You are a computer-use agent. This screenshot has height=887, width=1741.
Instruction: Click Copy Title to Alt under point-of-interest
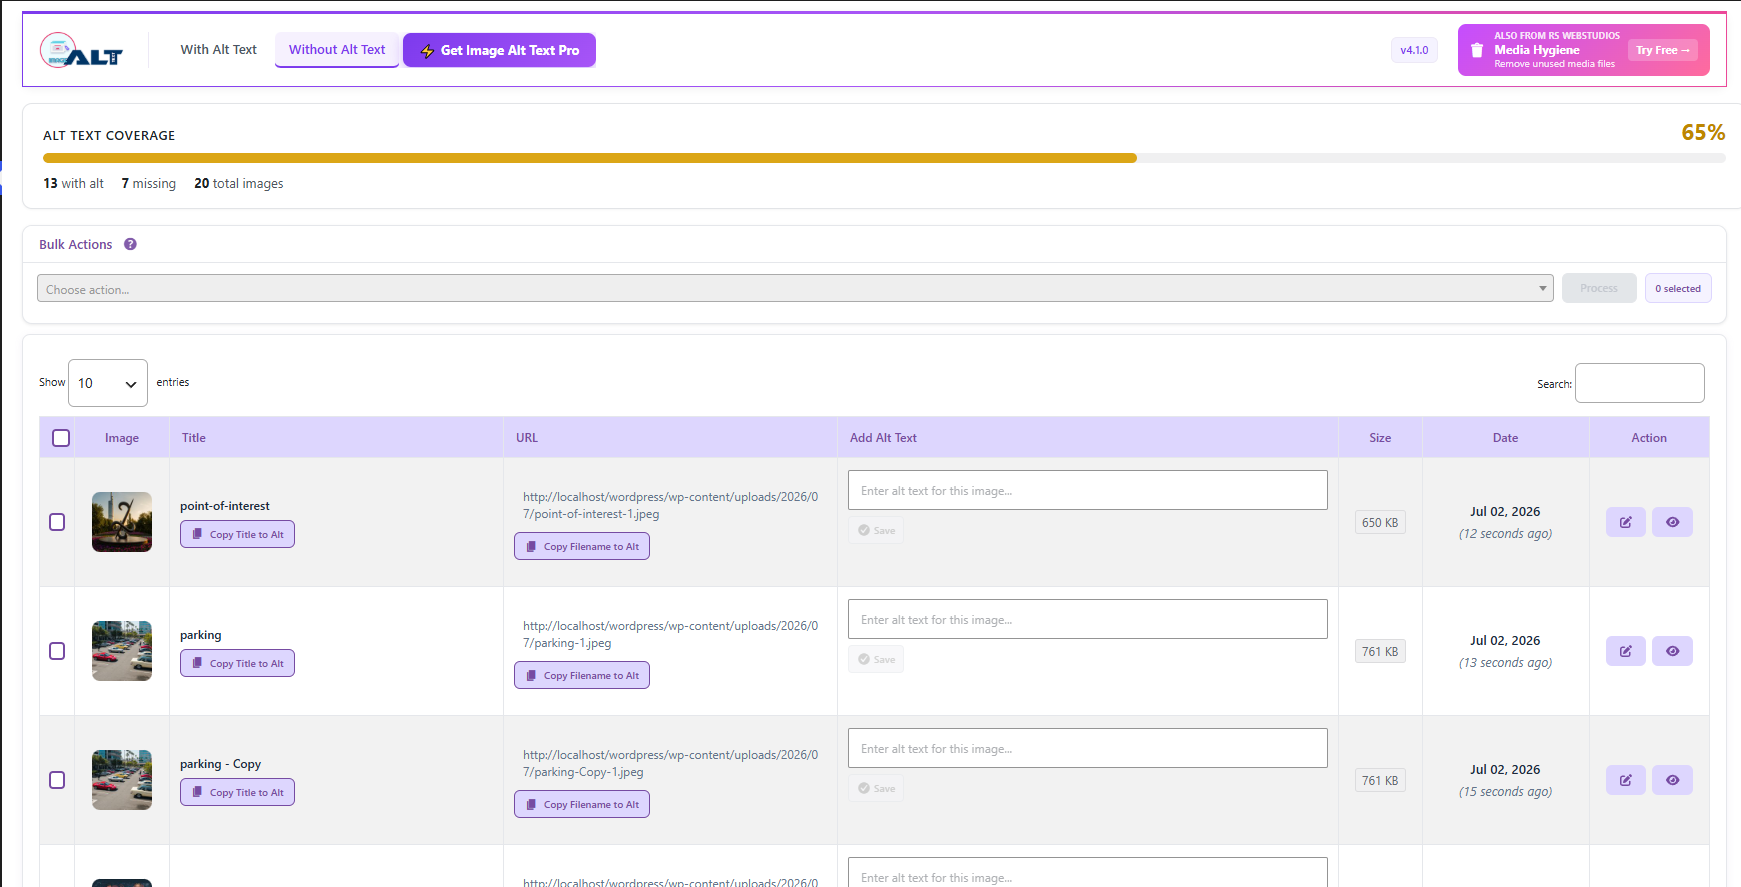pyautogui.click(x=237, y=534)
